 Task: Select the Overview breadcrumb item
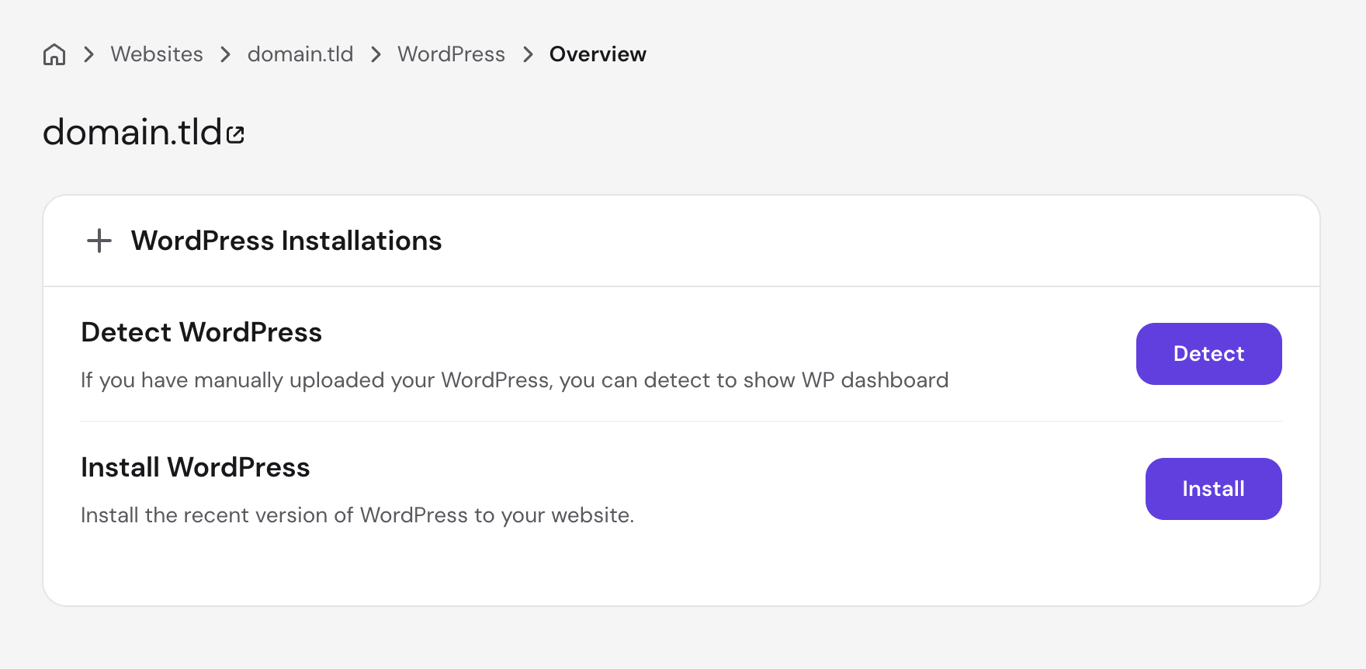(598, 54)
